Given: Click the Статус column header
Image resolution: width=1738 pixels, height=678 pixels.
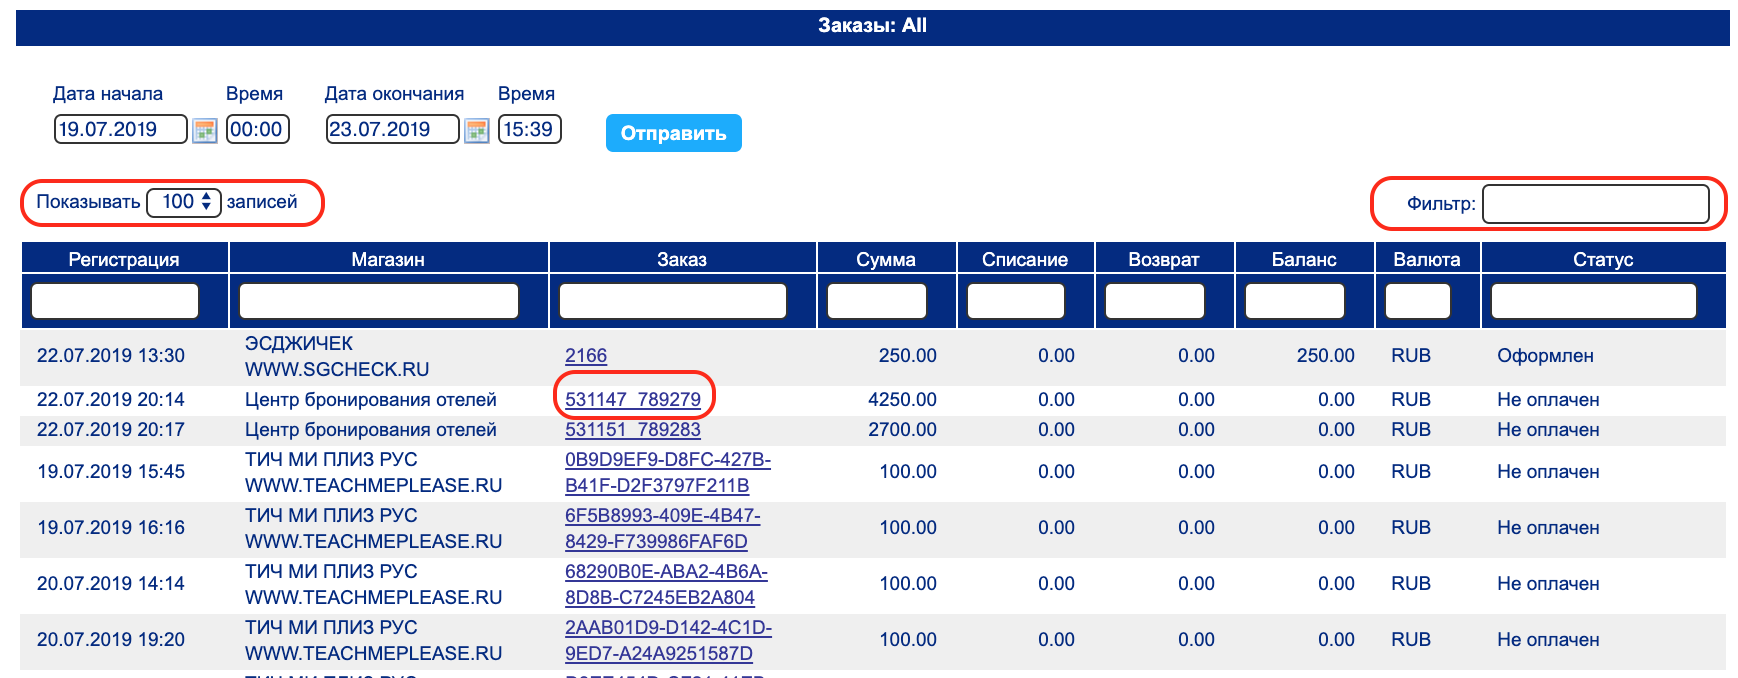Looking at the screenshot, I should (1602, 259).
